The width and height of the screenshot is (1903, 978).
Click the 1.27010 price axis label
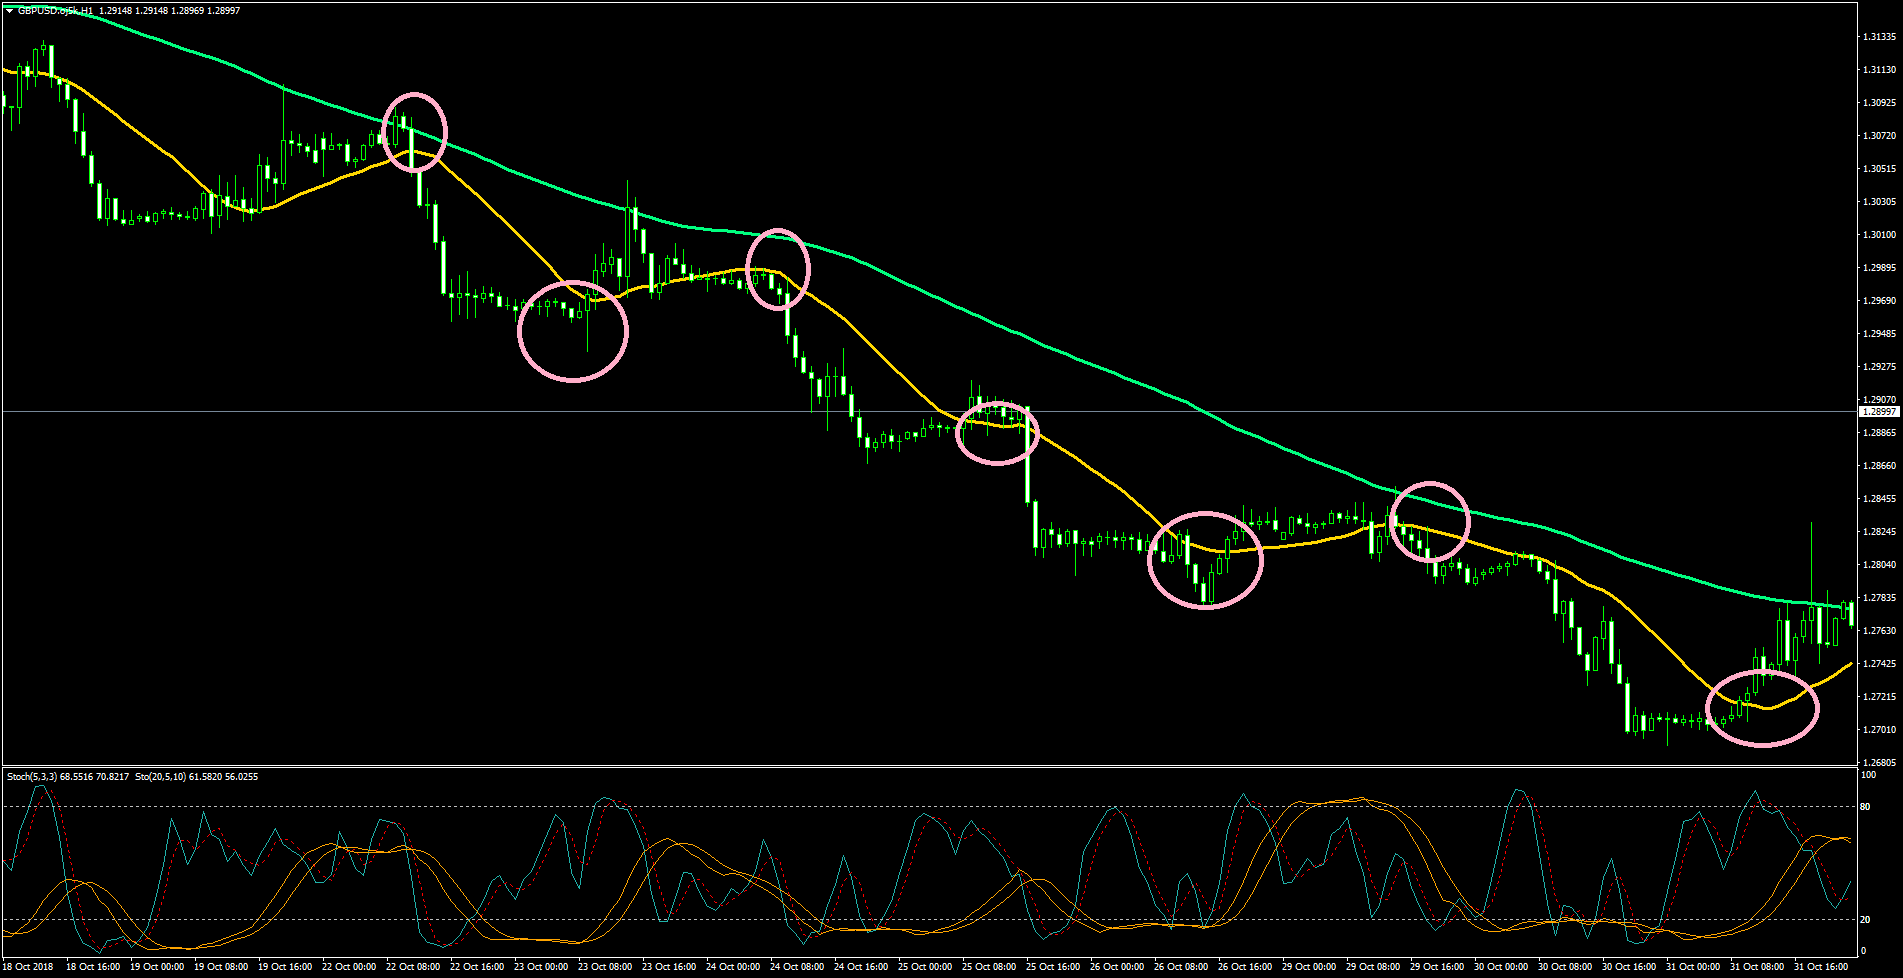point(1879,730)
